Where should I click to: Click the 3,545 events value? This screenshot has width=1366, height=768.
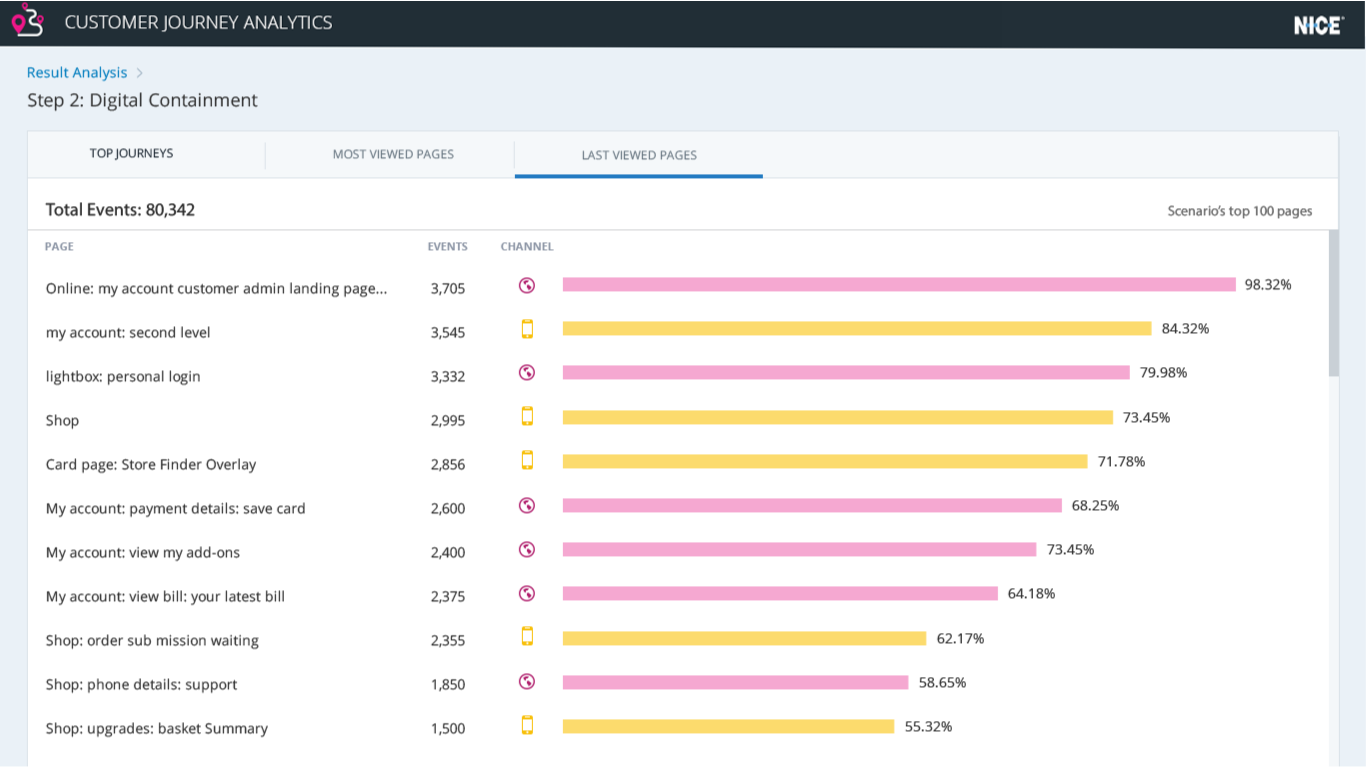(448, 333)
